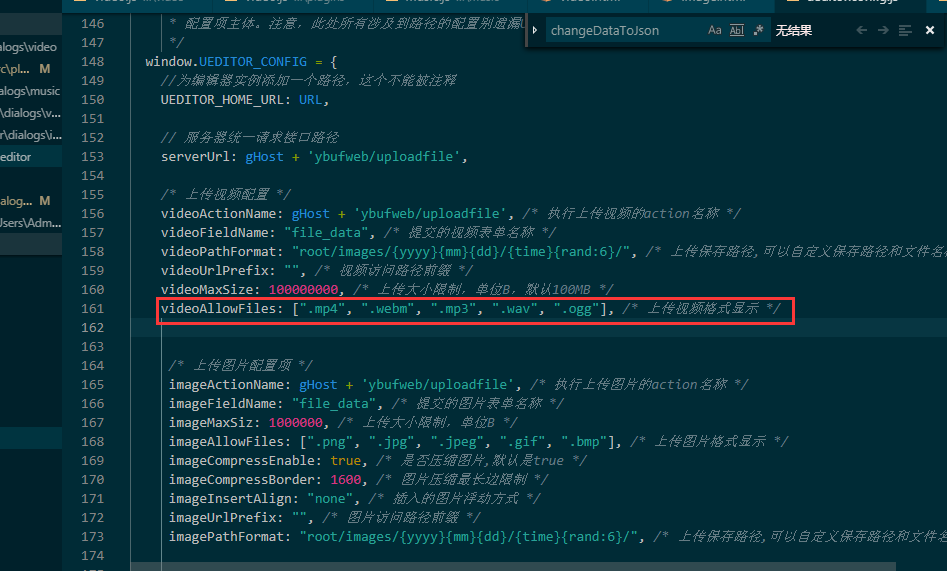Click the imagePathFormat property
947x571 pixels.
tap(225, 537)
